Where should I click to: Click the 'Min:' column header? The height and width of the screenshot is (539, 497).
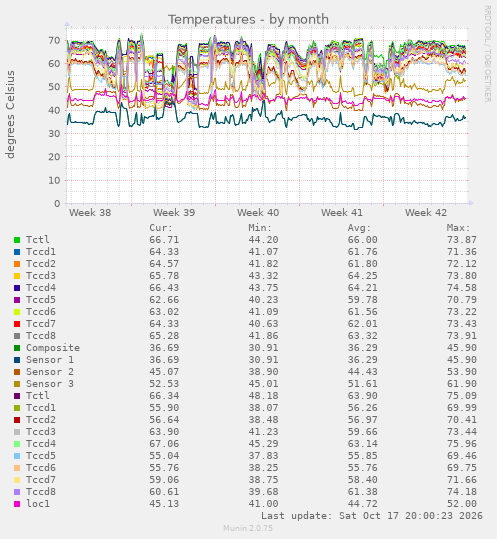pyautogui.click(x=260, y=228)
